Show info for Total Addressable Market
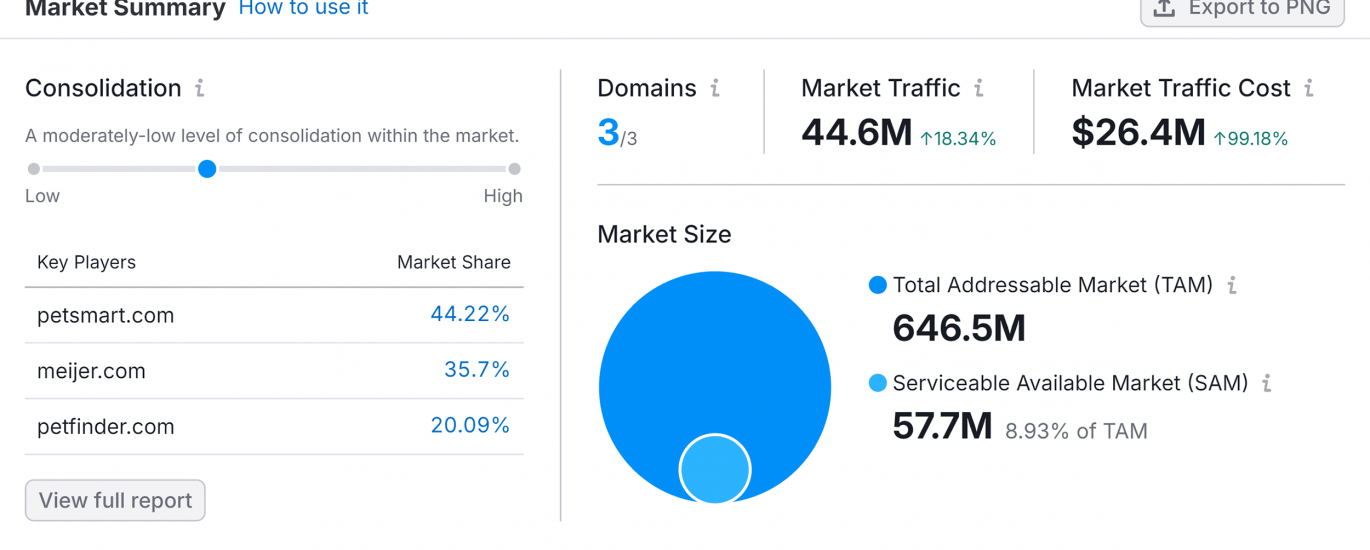 [x=1232, y=286]
